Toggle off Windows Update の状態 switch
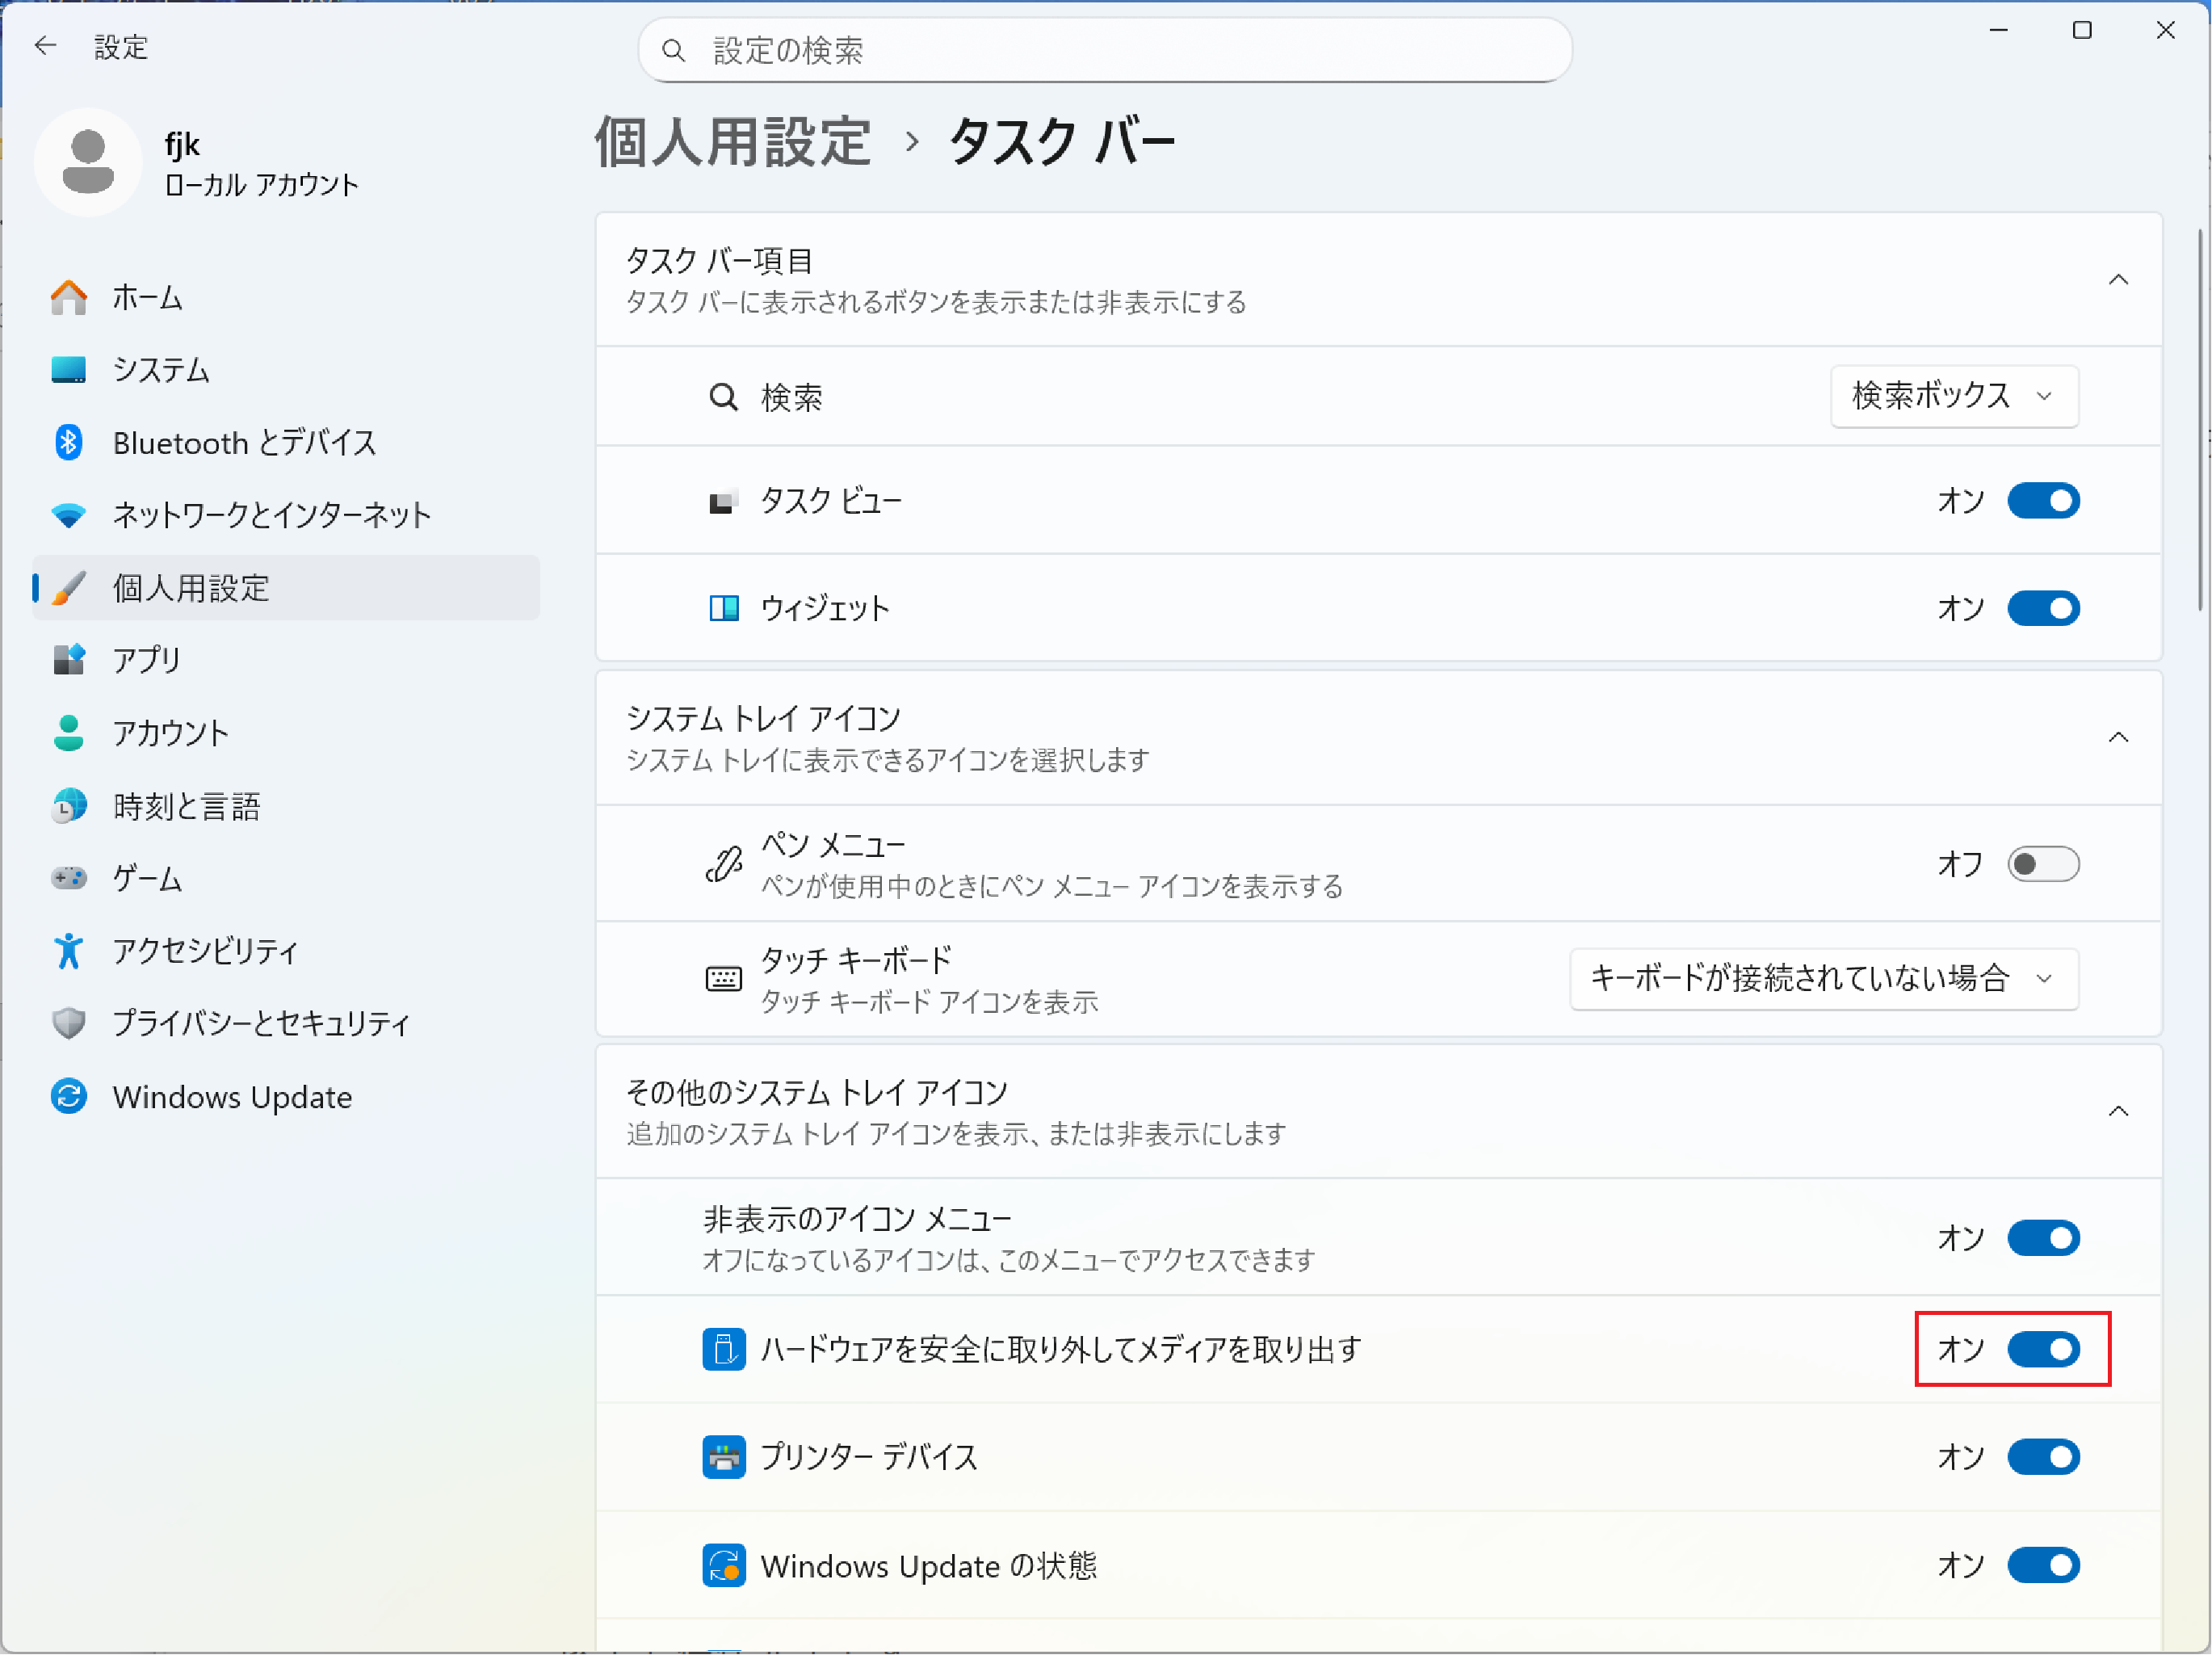The width and height of the screenshot is (2212, 1655). tap(2043, 1565)
